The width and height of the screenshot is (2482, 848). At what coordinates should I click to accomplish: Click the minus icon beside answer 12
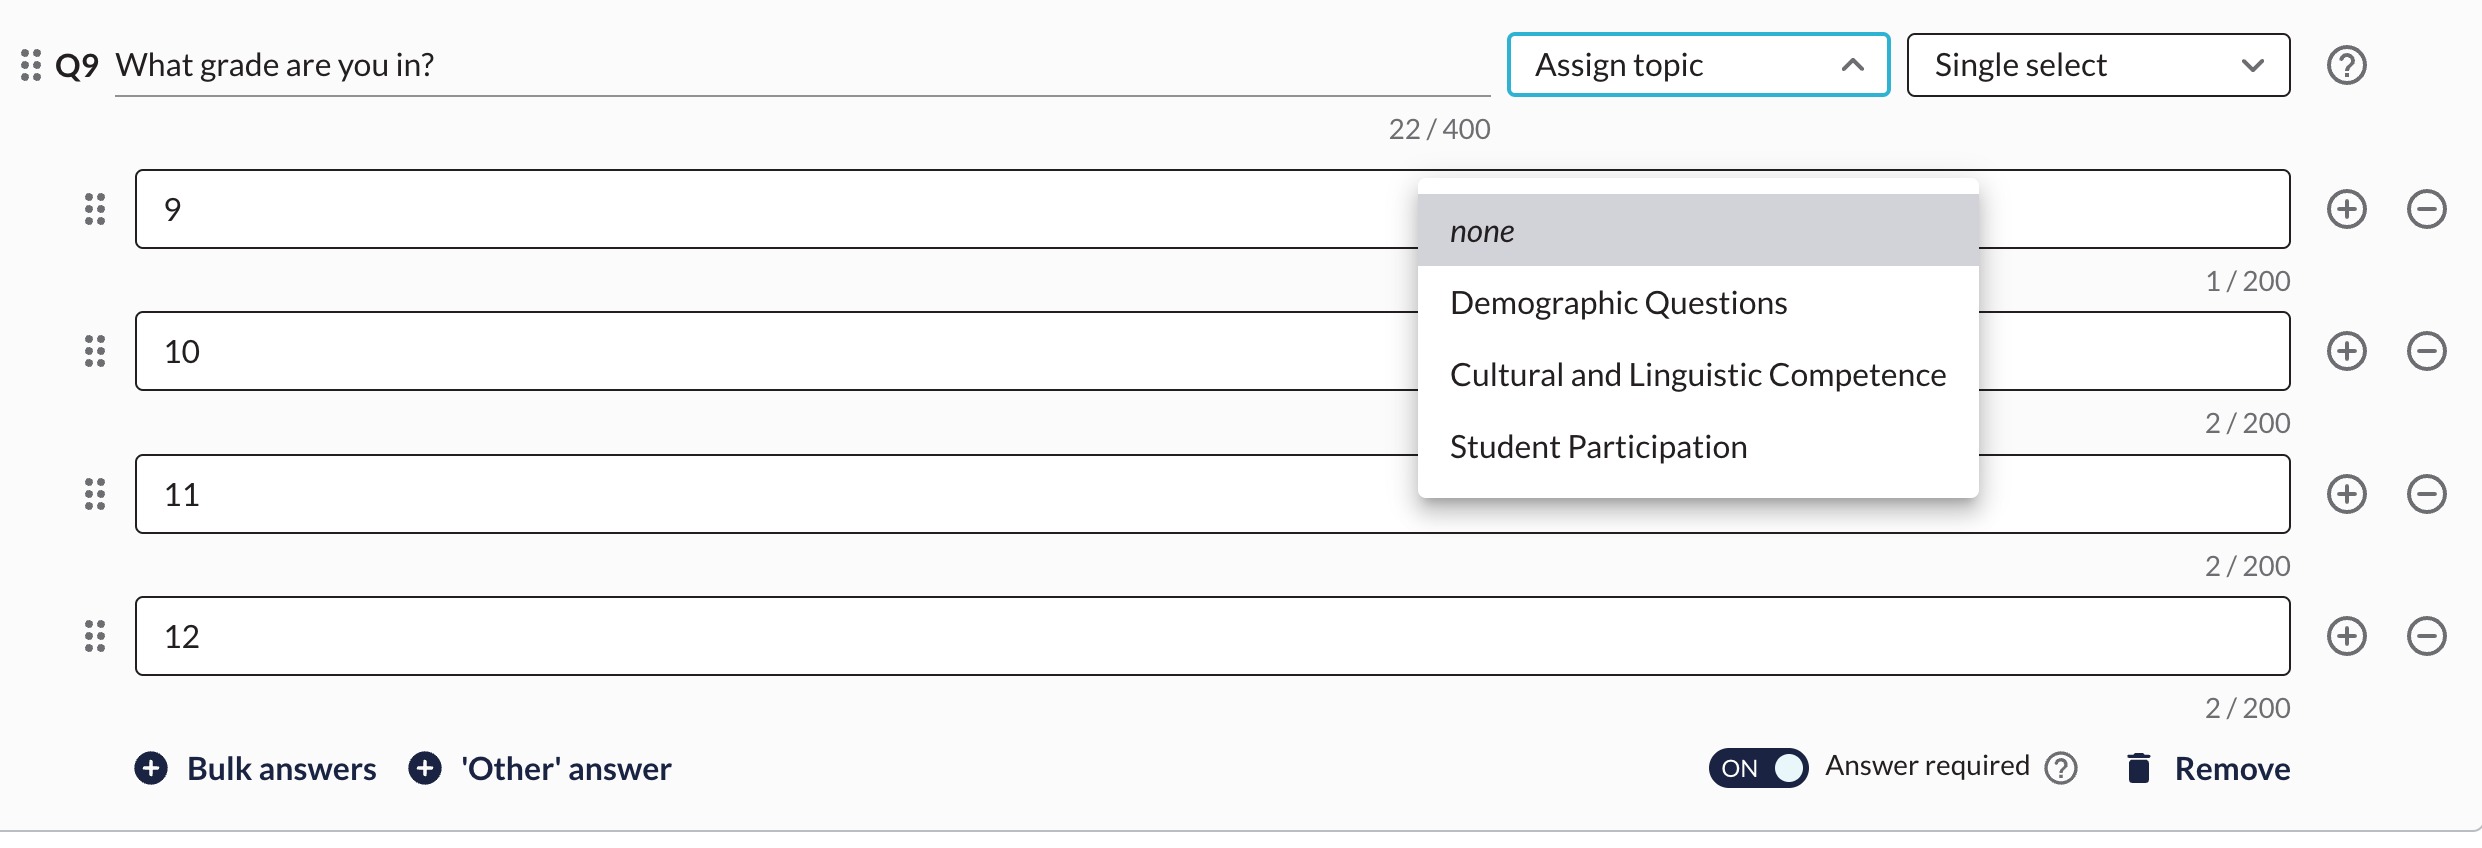[2426, 636]
